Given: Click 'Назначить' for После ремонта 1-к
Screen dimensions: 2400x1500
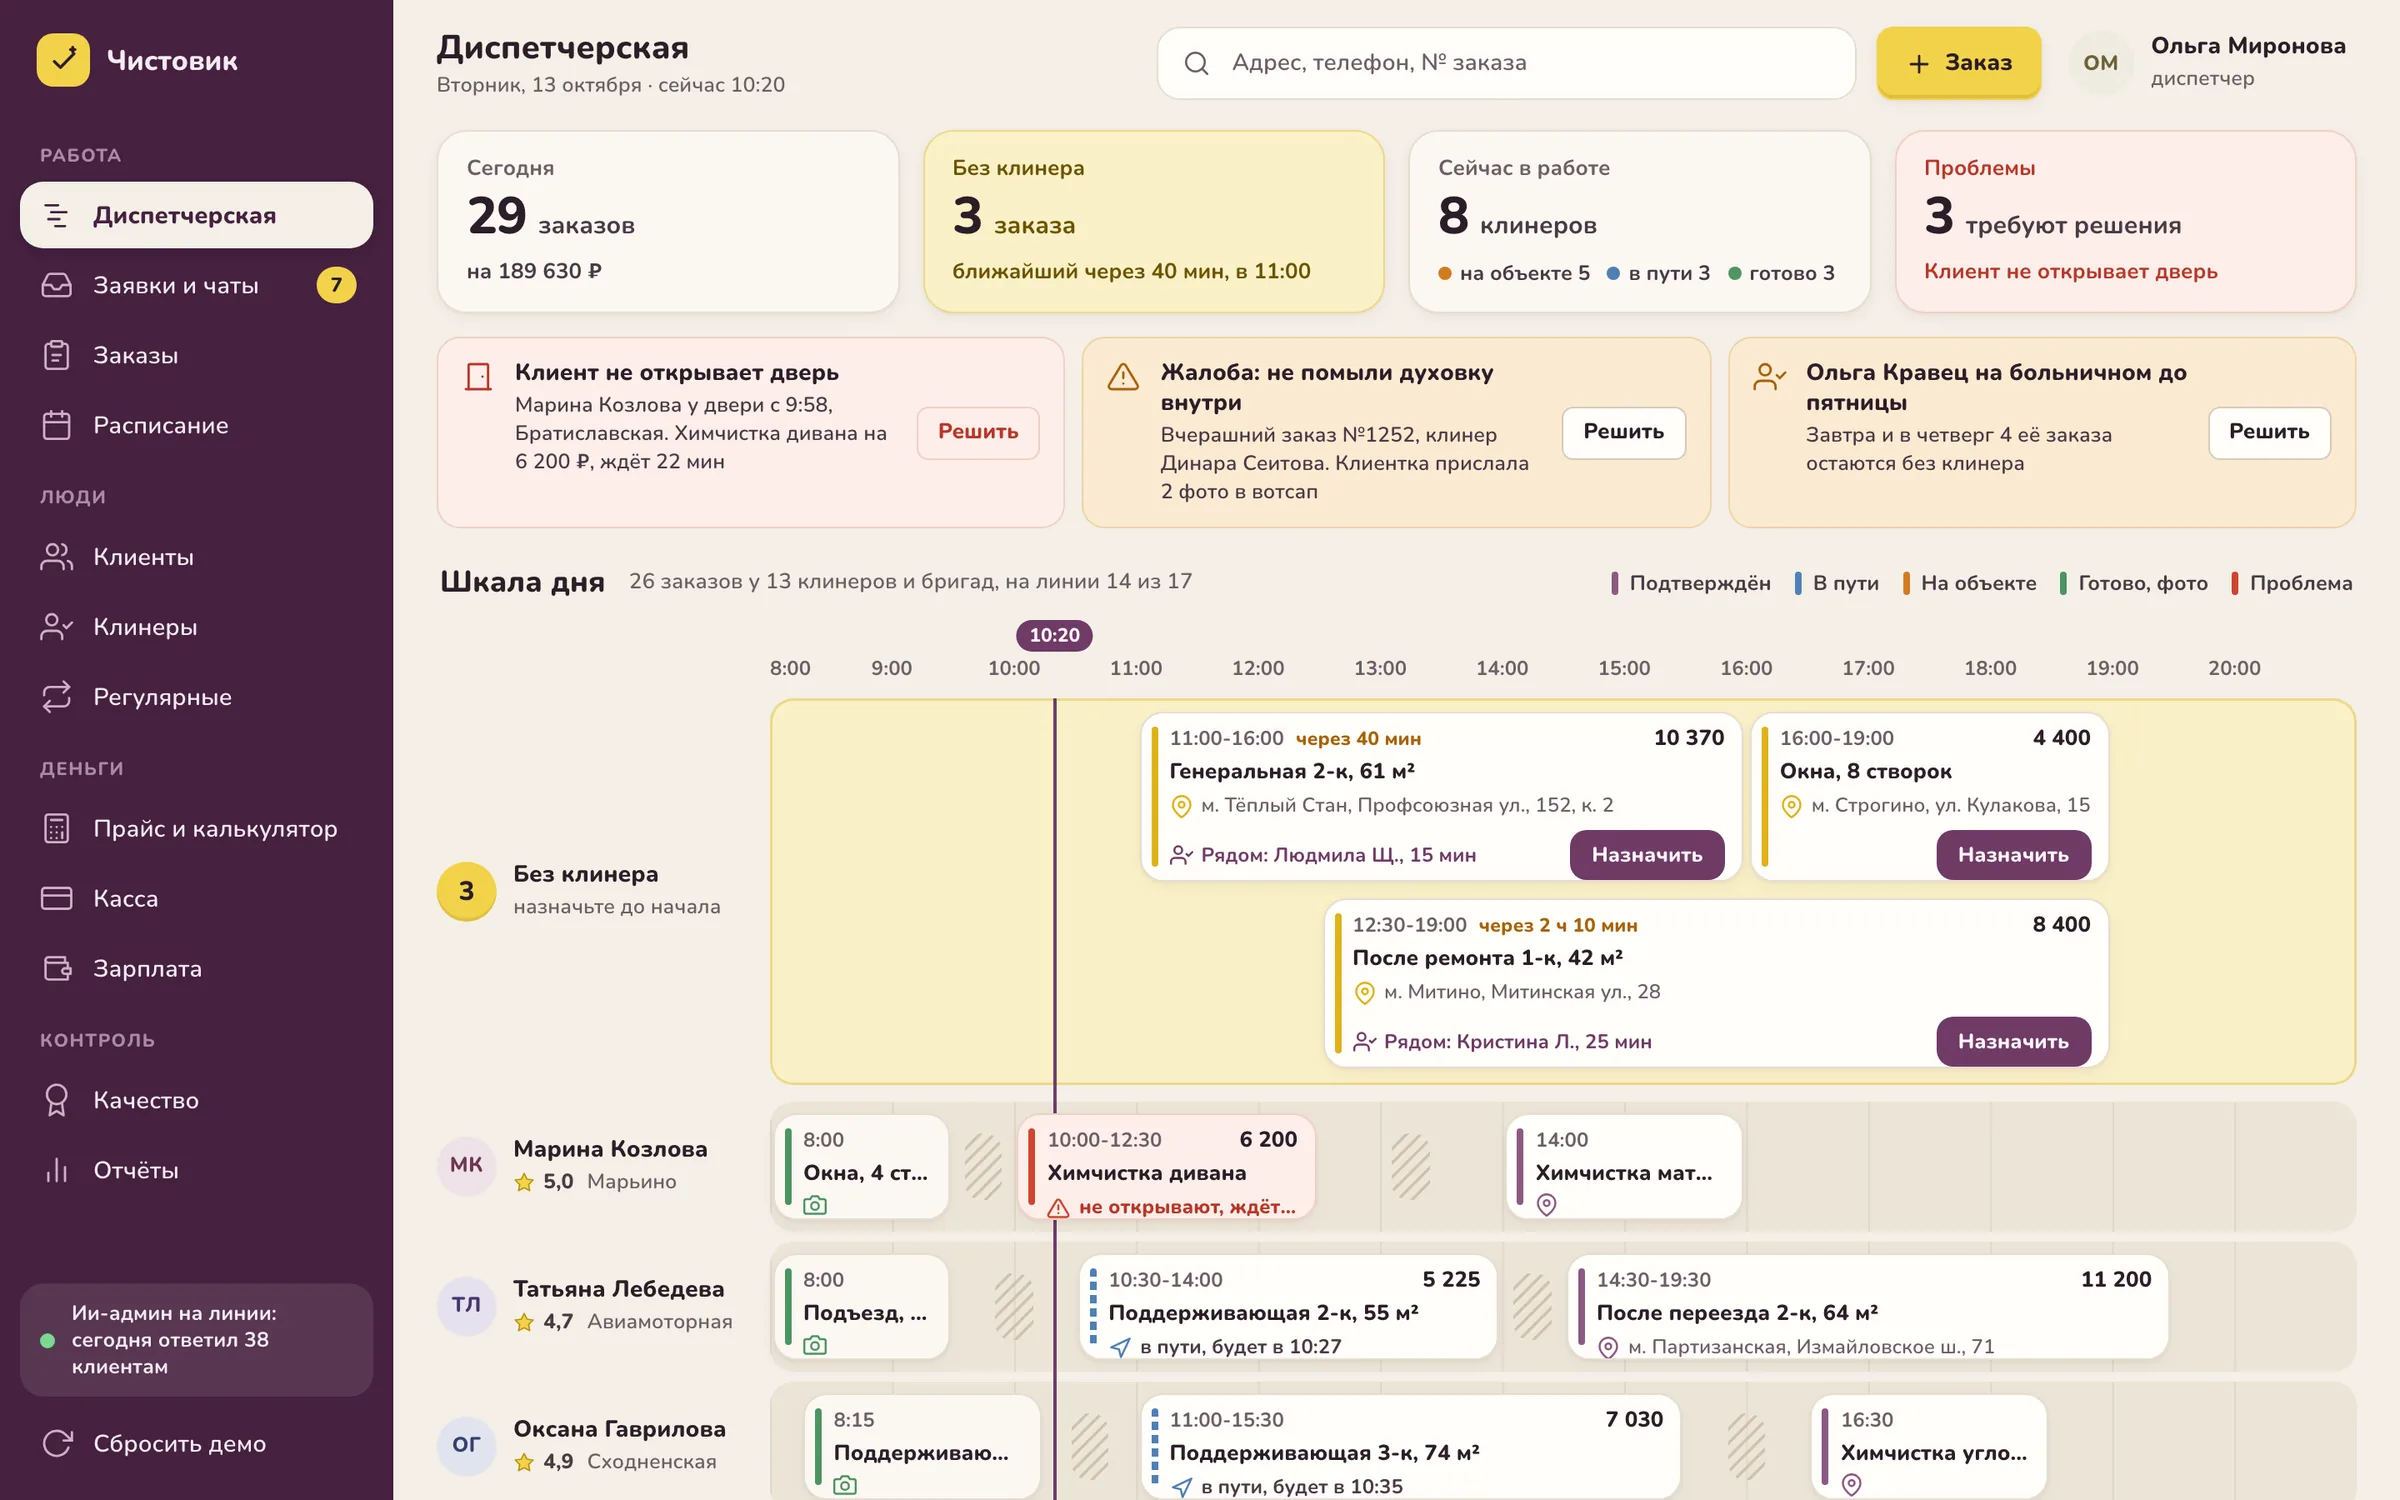Looking at the screenshot, I should [x=2013, y=1042].
